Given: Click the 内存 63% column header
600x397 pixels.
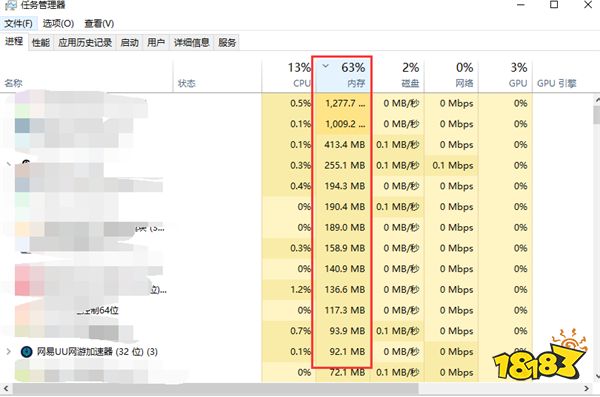Looking at the screenshot, I should pyautogui.click(x=342, y=75).
